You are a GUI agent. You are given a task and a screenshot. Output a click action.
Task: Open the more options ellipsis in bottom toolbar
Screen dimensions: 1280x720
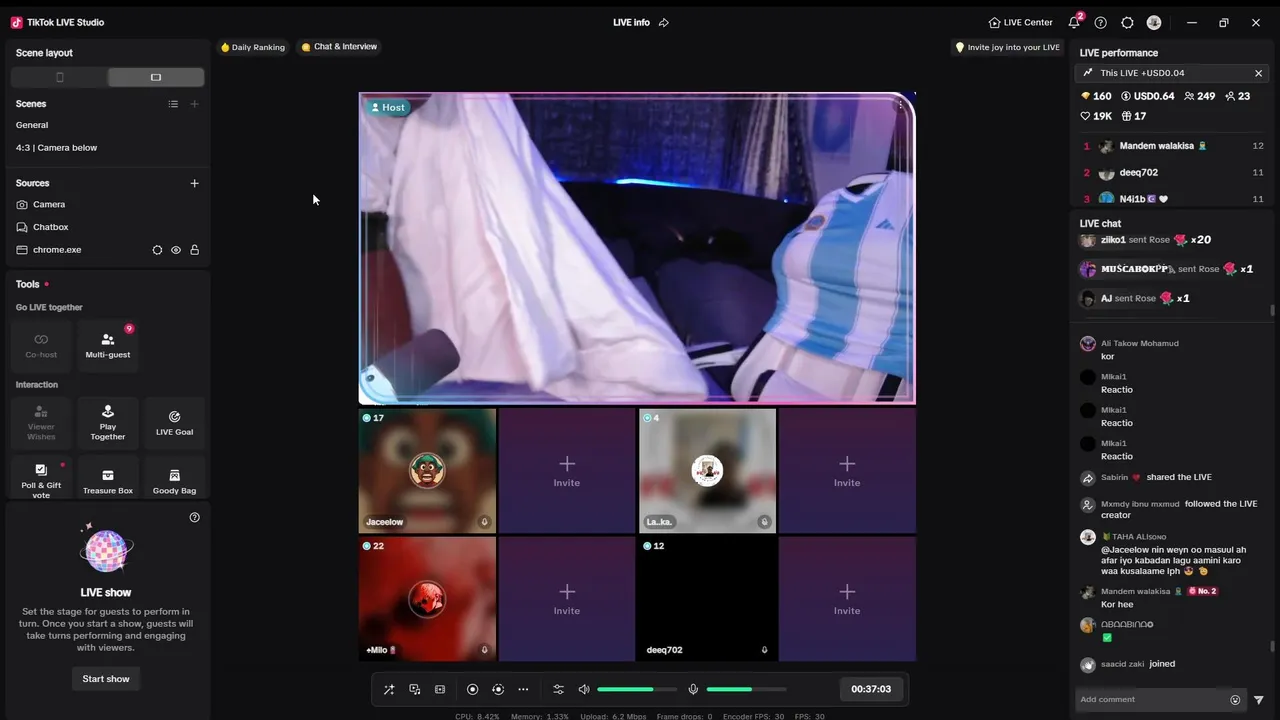(x=523, y=689)
